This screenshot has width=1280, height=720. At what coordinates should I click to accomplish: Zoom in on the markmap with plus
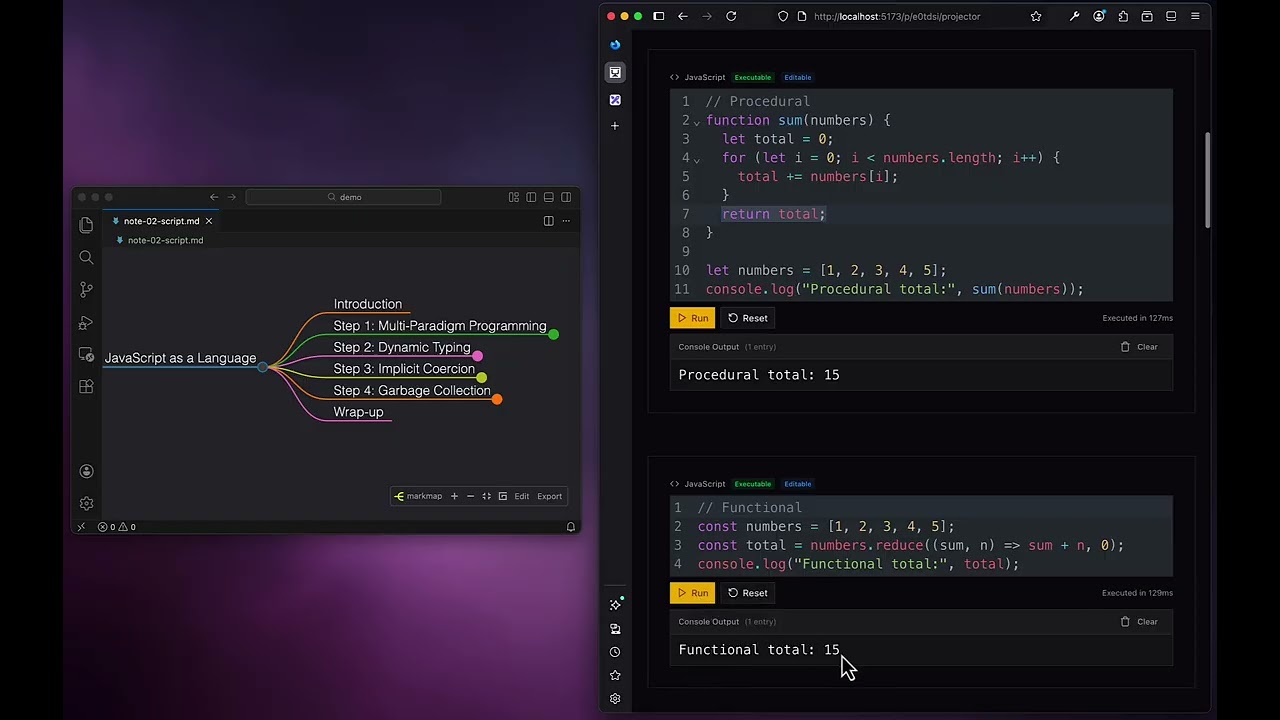pos(454,496)
